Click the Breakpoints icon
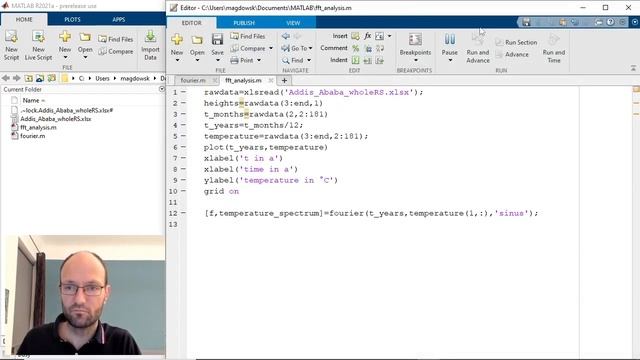 pyautogui.click(x=415, y=40)
